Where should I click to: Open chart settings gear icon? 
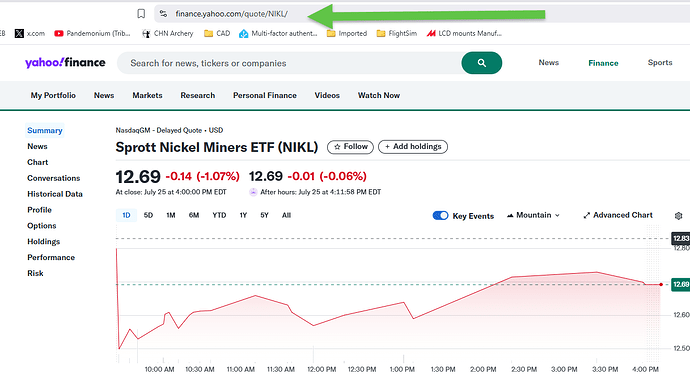[678, 216]
